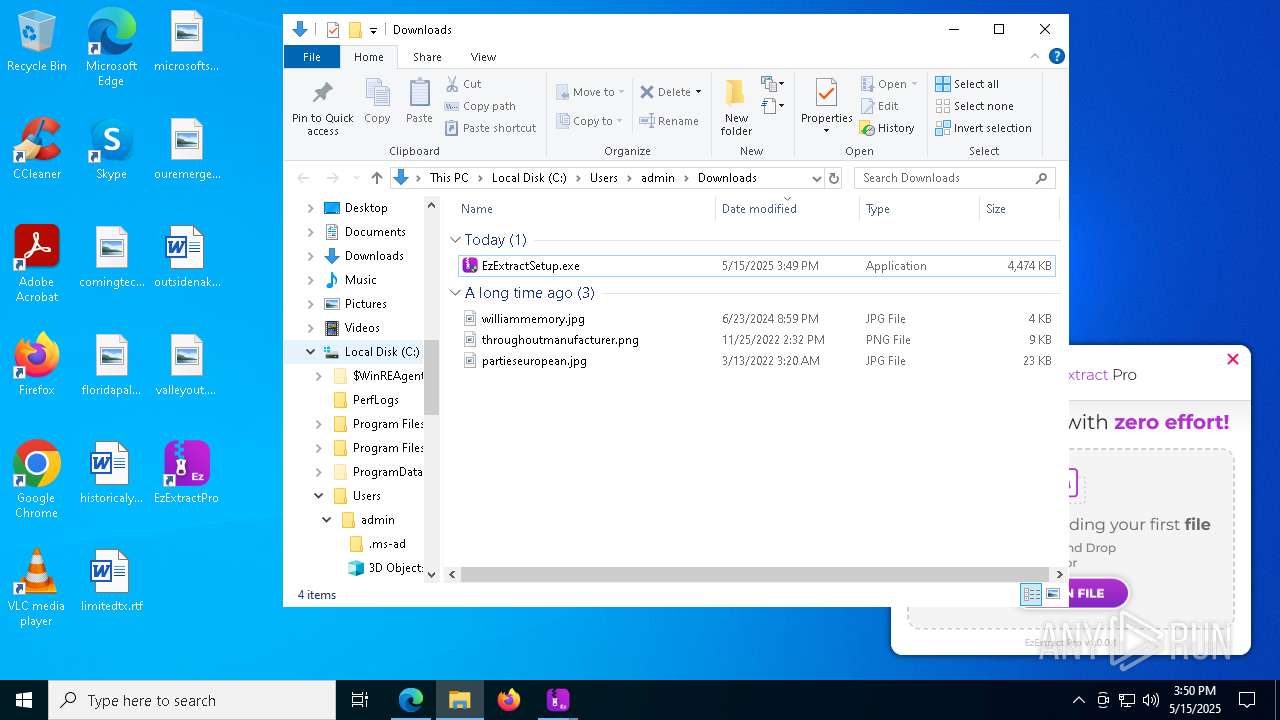Click Paste shortcut command
This screenshot has height=720, width=1280.
pos(490,128)
